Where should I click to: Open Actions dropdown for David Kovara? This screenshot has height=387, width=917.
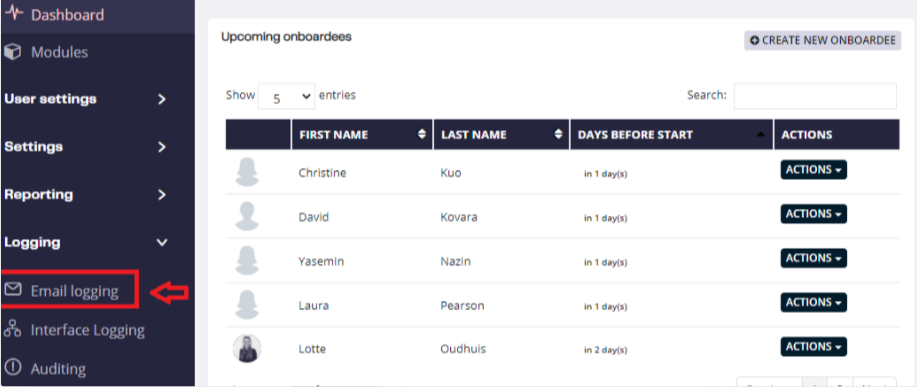coord(813,214)
